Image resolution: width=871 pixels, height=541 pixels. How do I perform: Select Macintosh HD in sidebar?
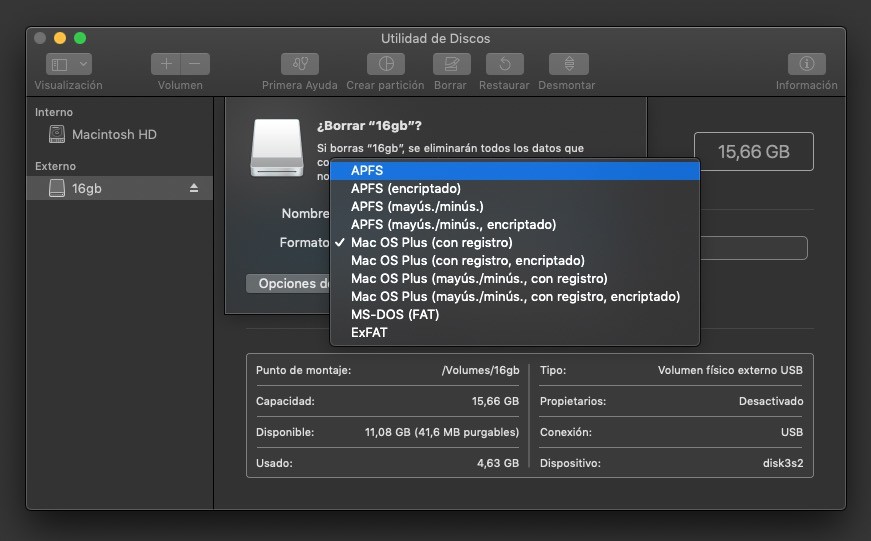(x=114, y=134)
